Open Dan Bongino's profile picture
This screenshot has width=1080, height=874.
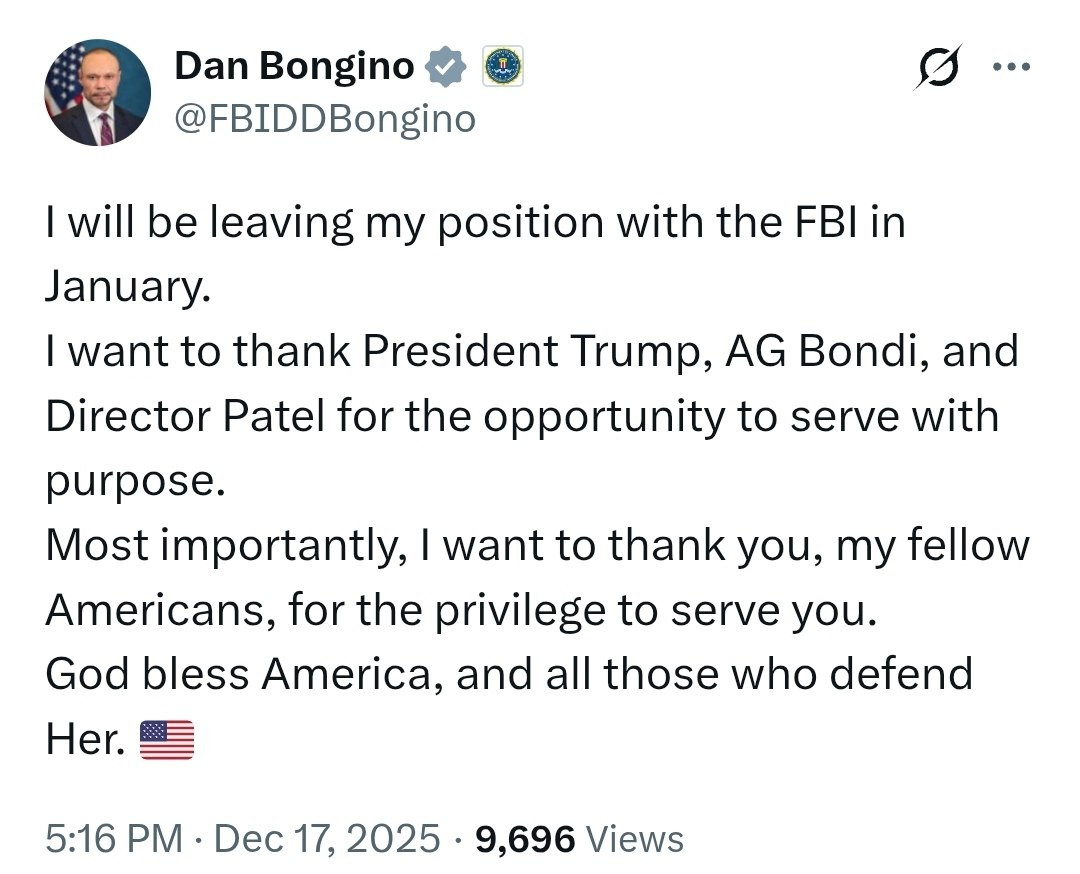point(97,93)
